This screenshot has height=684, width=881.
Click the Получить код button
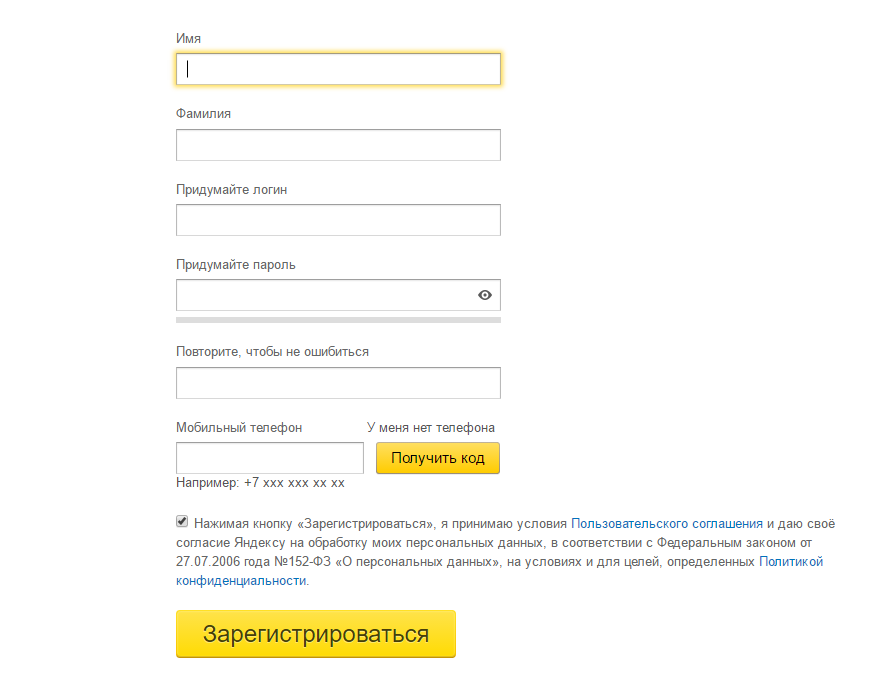click(x=438, y=458)
